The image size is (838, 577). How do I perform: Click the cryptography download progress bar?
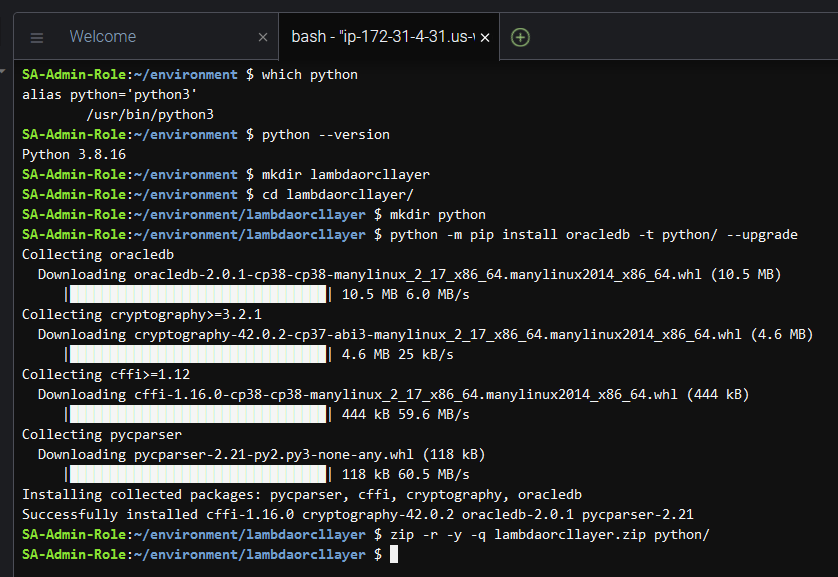[x=198, y=354]
